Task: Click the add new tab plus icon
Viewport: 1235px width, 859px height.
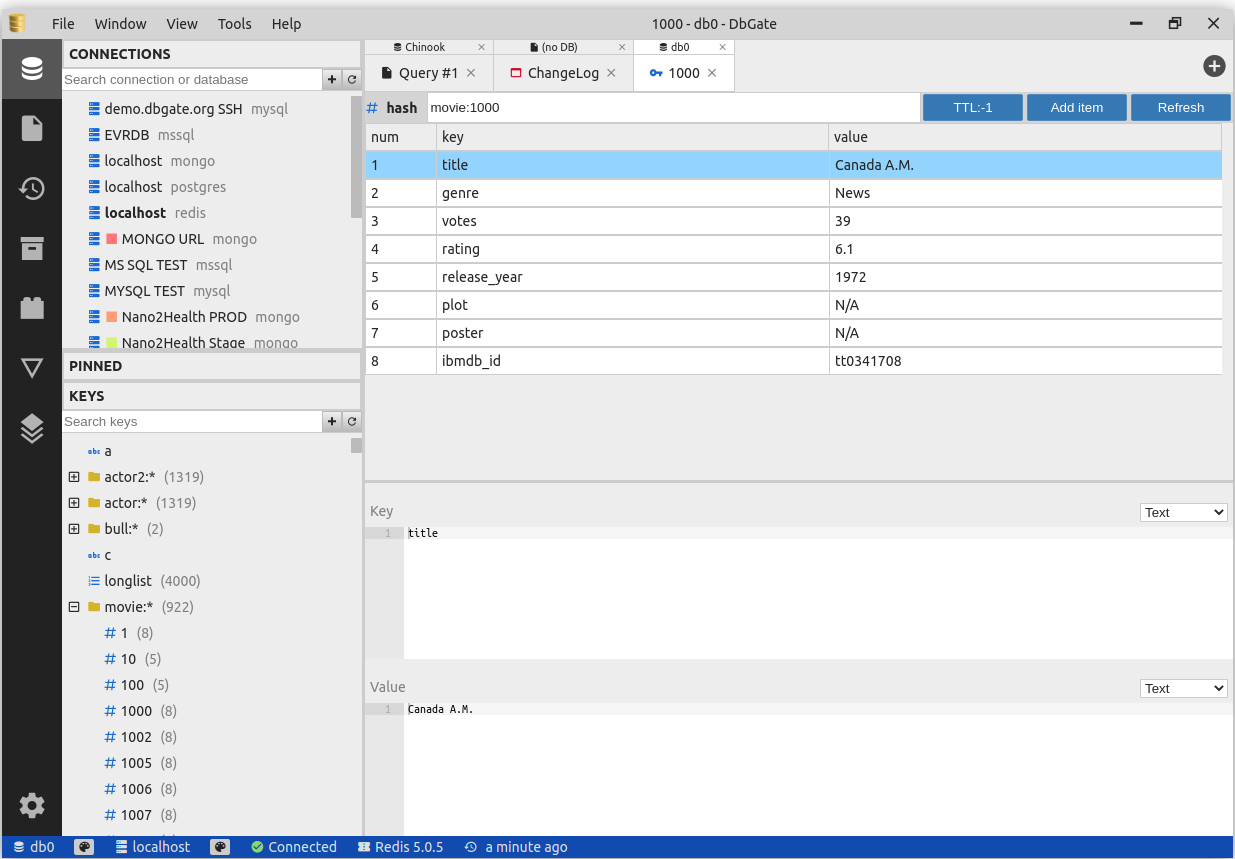Action: 1214,66
